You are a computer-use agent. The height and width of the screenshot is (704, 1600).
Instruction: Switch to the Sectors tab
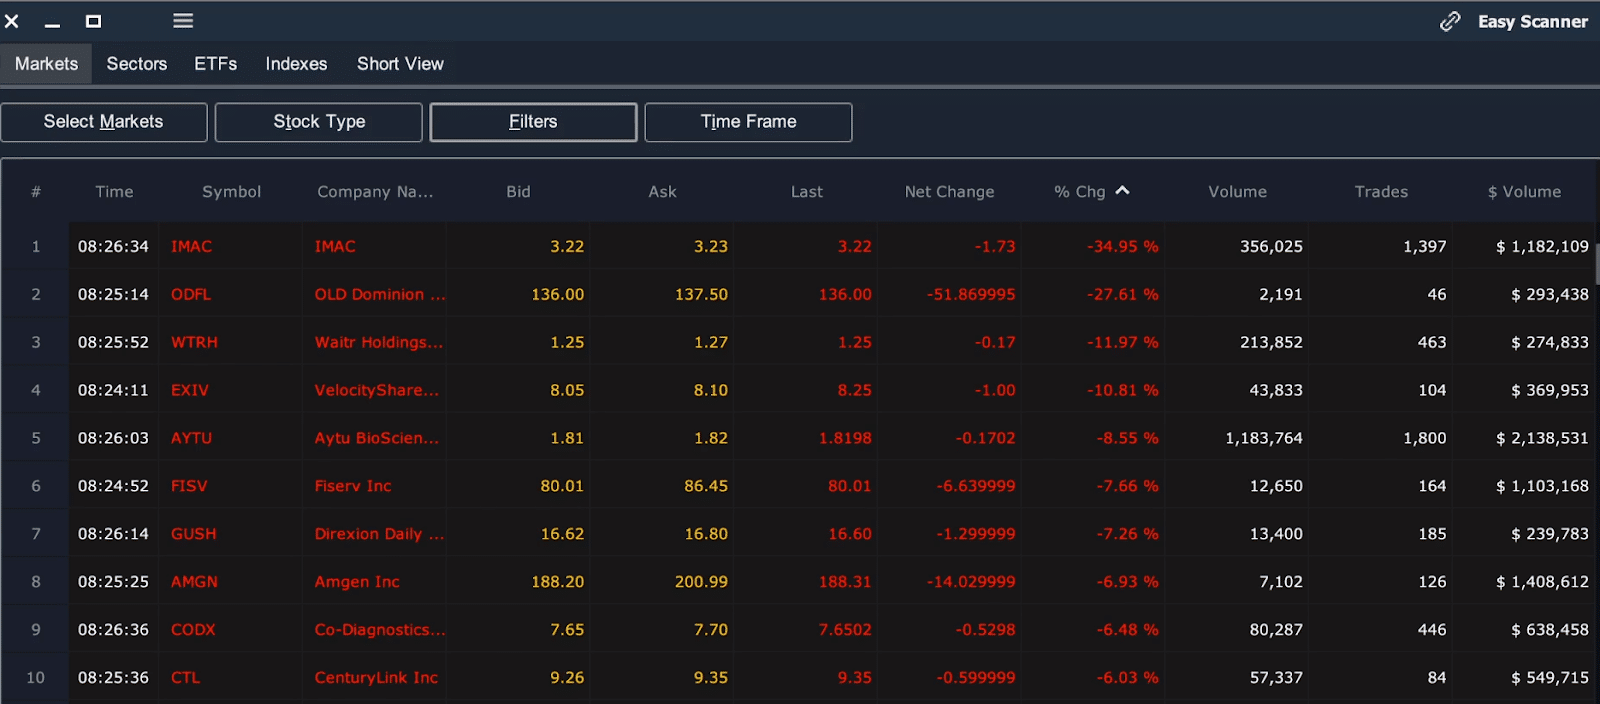137,64
